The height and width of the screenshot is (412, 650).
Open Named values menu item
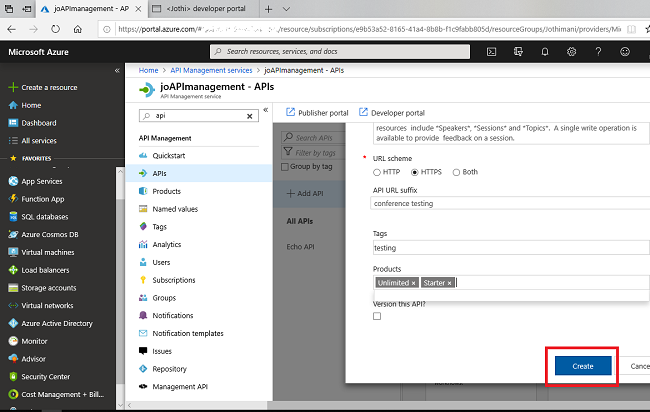(199, 209)
